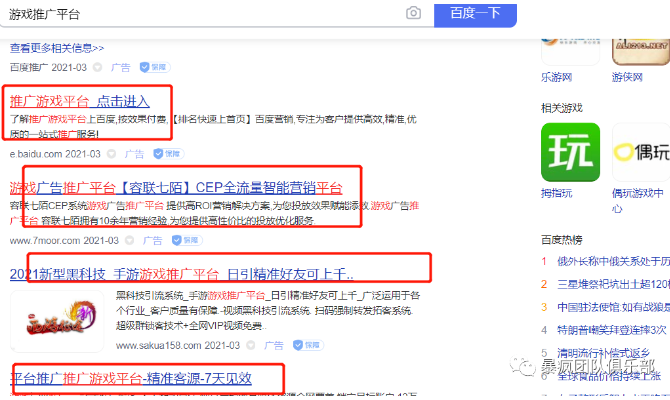Open hot item 三星堆祭祀坑出土超120
This screenshot has width=670, height=400.
tap(613, 284)
